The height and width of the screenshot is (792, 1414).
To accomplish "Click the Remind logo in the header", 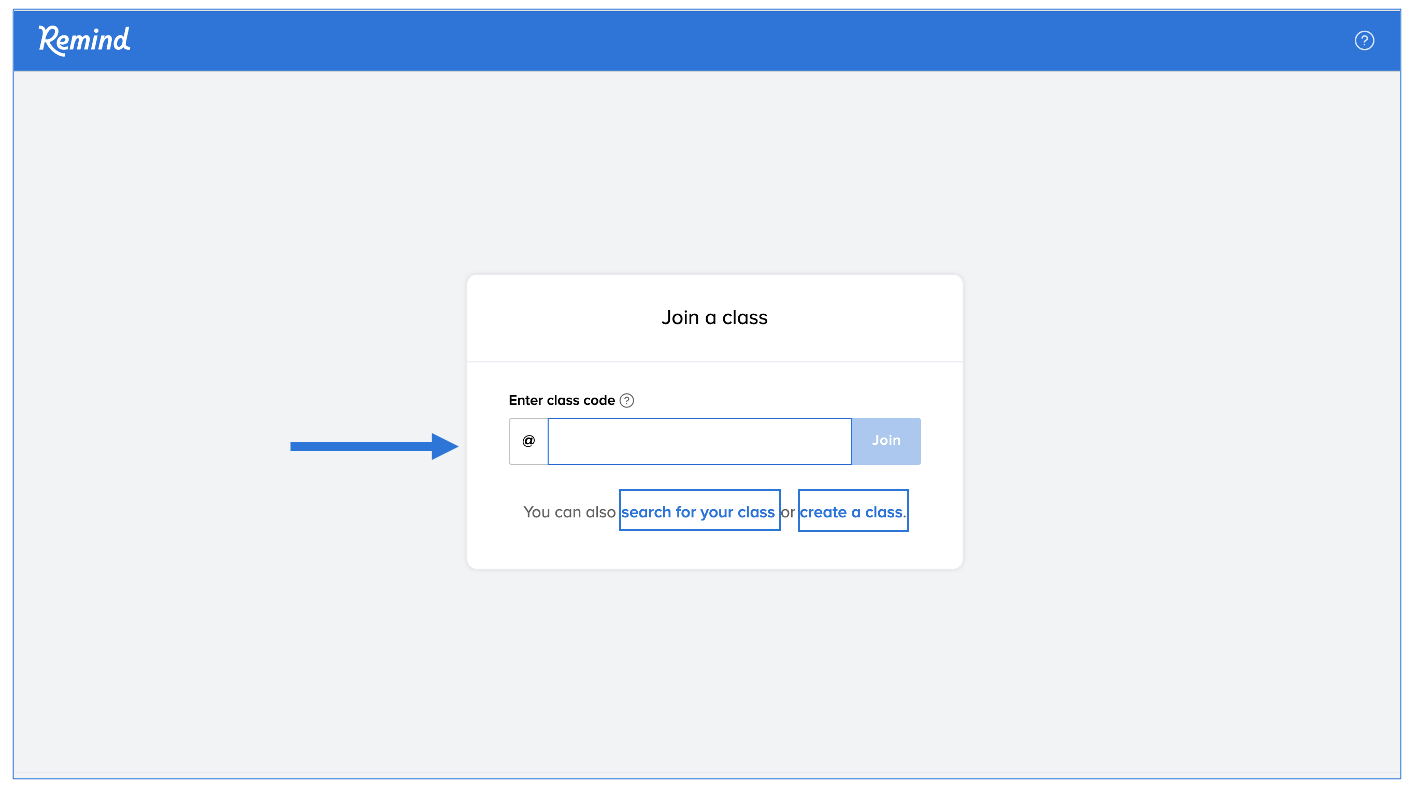I will [85, 40].
